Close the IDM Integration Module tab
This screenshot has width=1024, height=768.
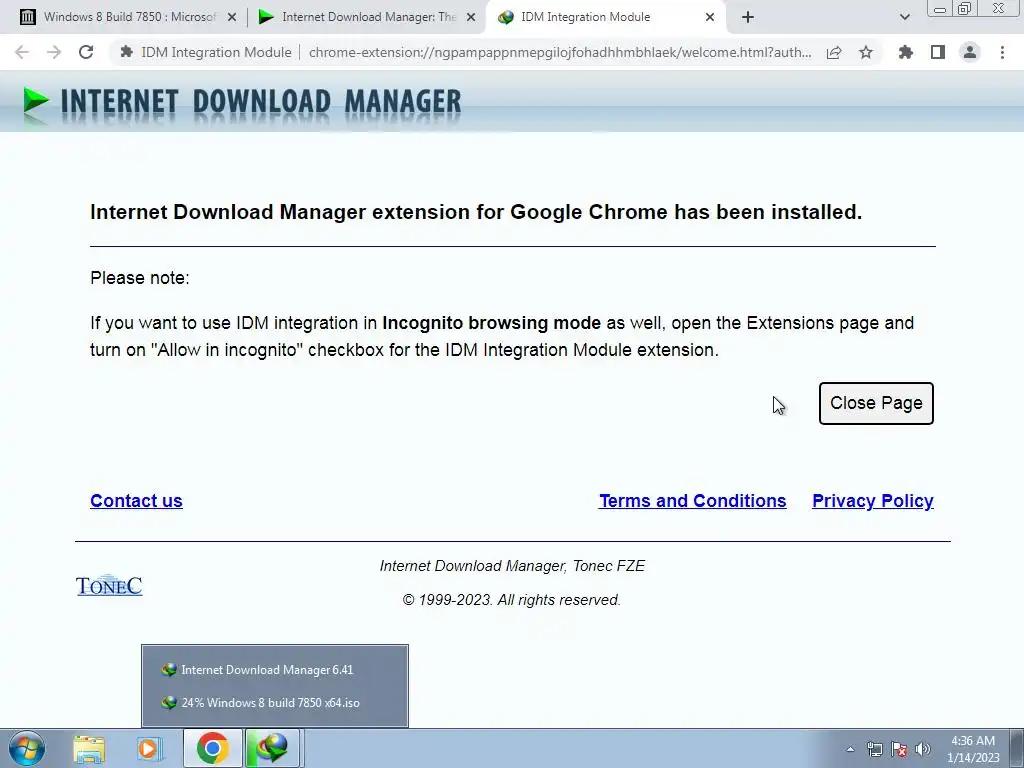710,18
